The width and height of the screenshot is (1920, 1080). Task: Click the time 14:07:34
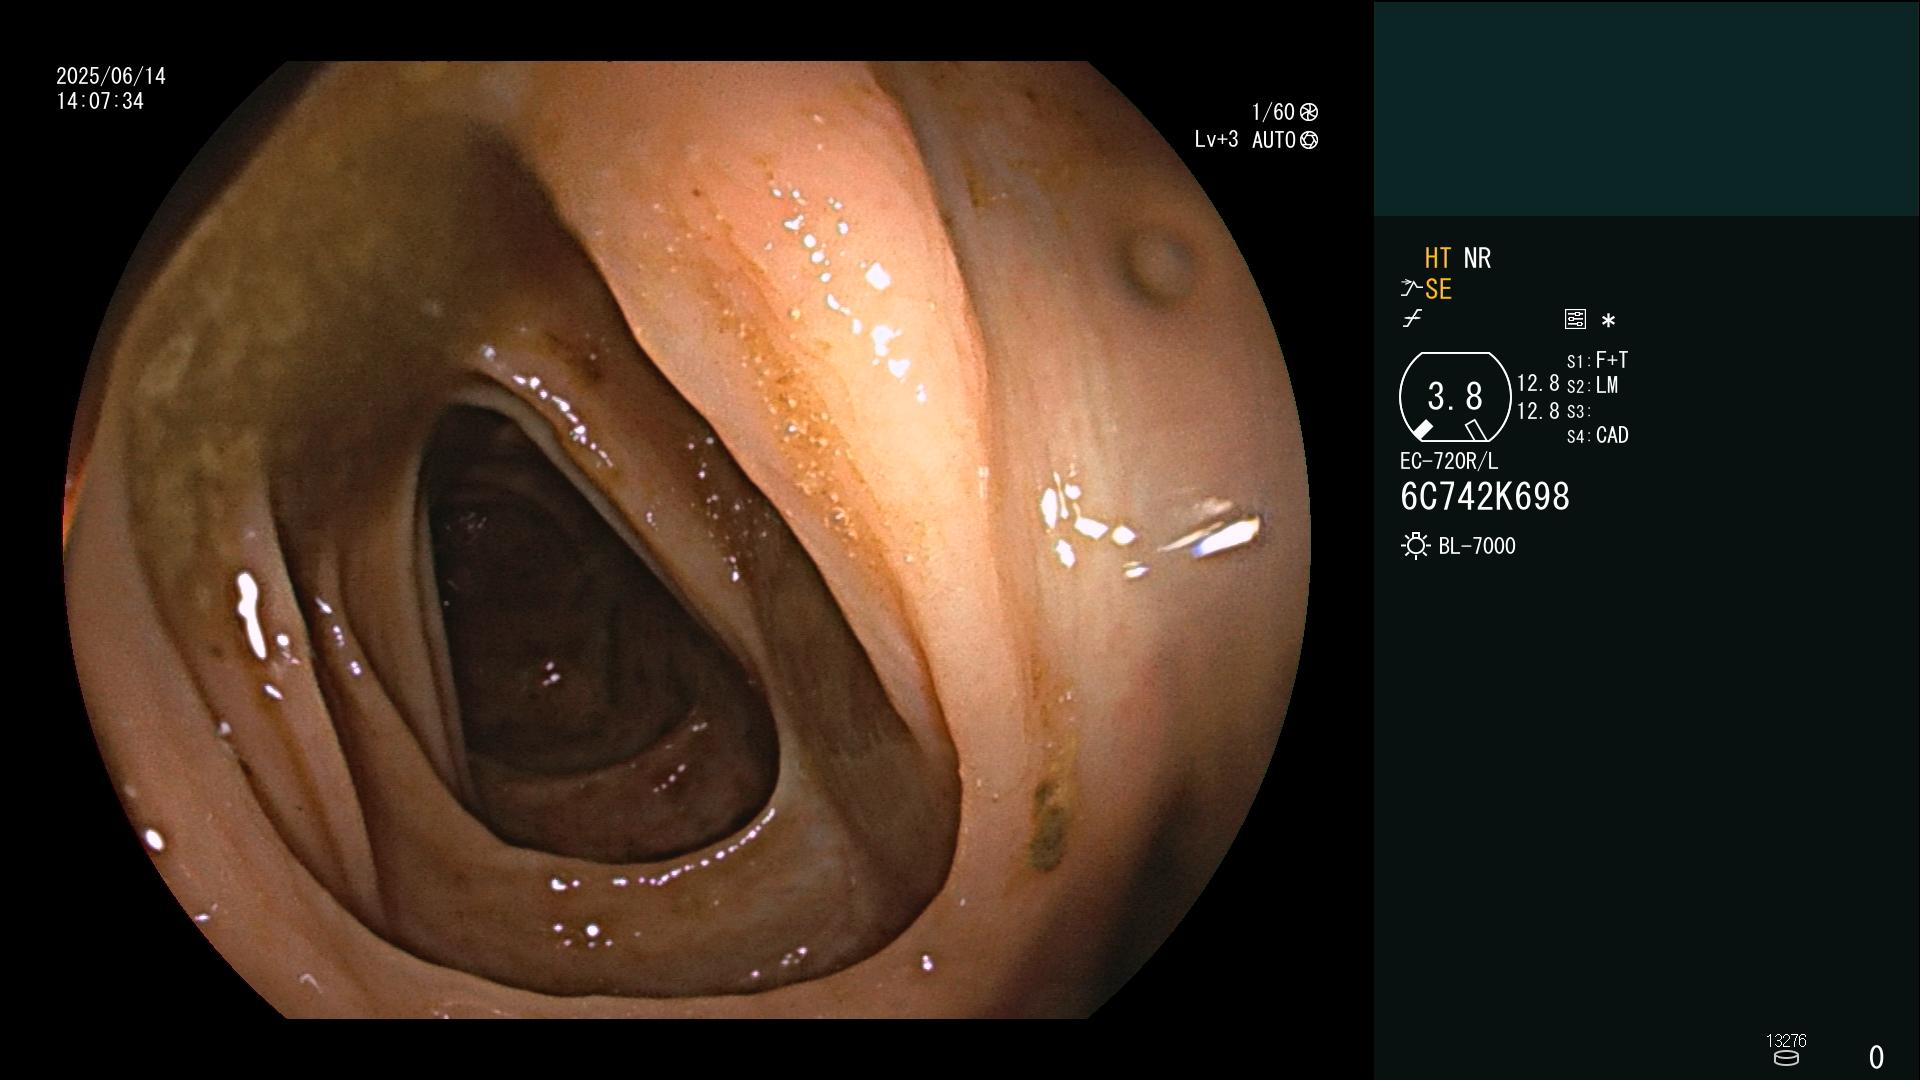tap(100, 101)
